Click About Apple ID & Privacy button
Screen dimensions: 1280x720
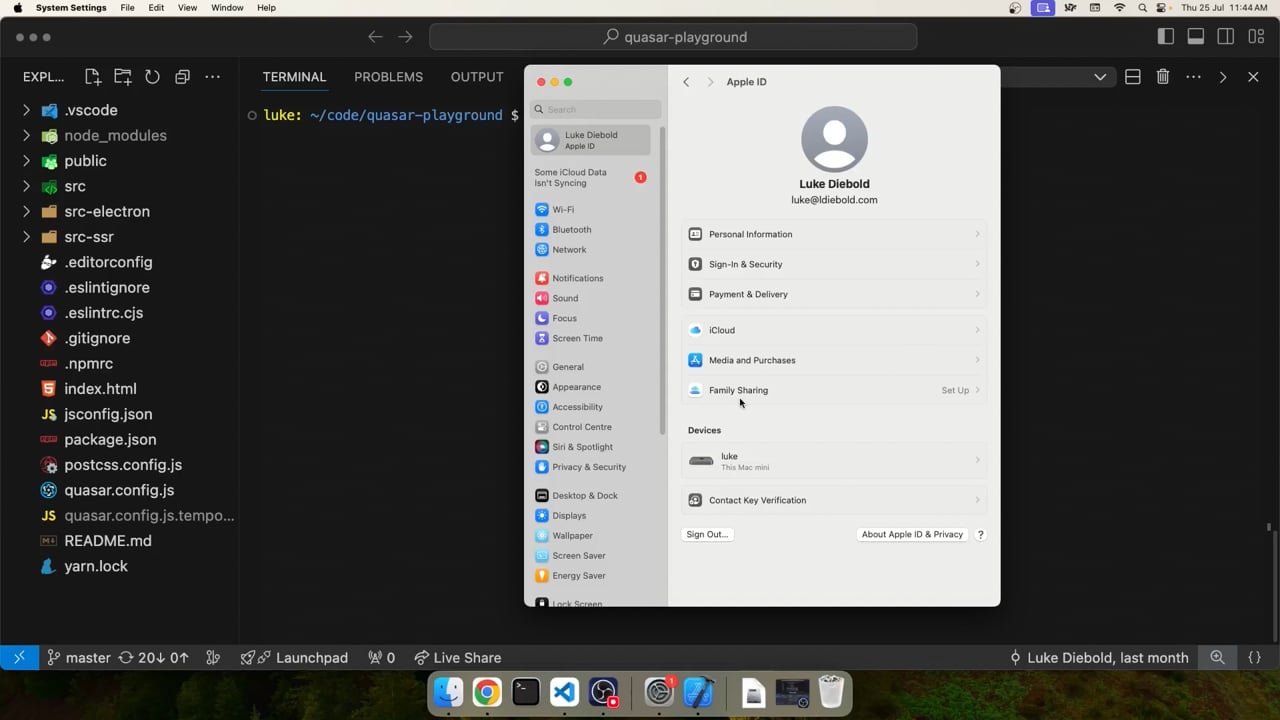pos(912,534)
